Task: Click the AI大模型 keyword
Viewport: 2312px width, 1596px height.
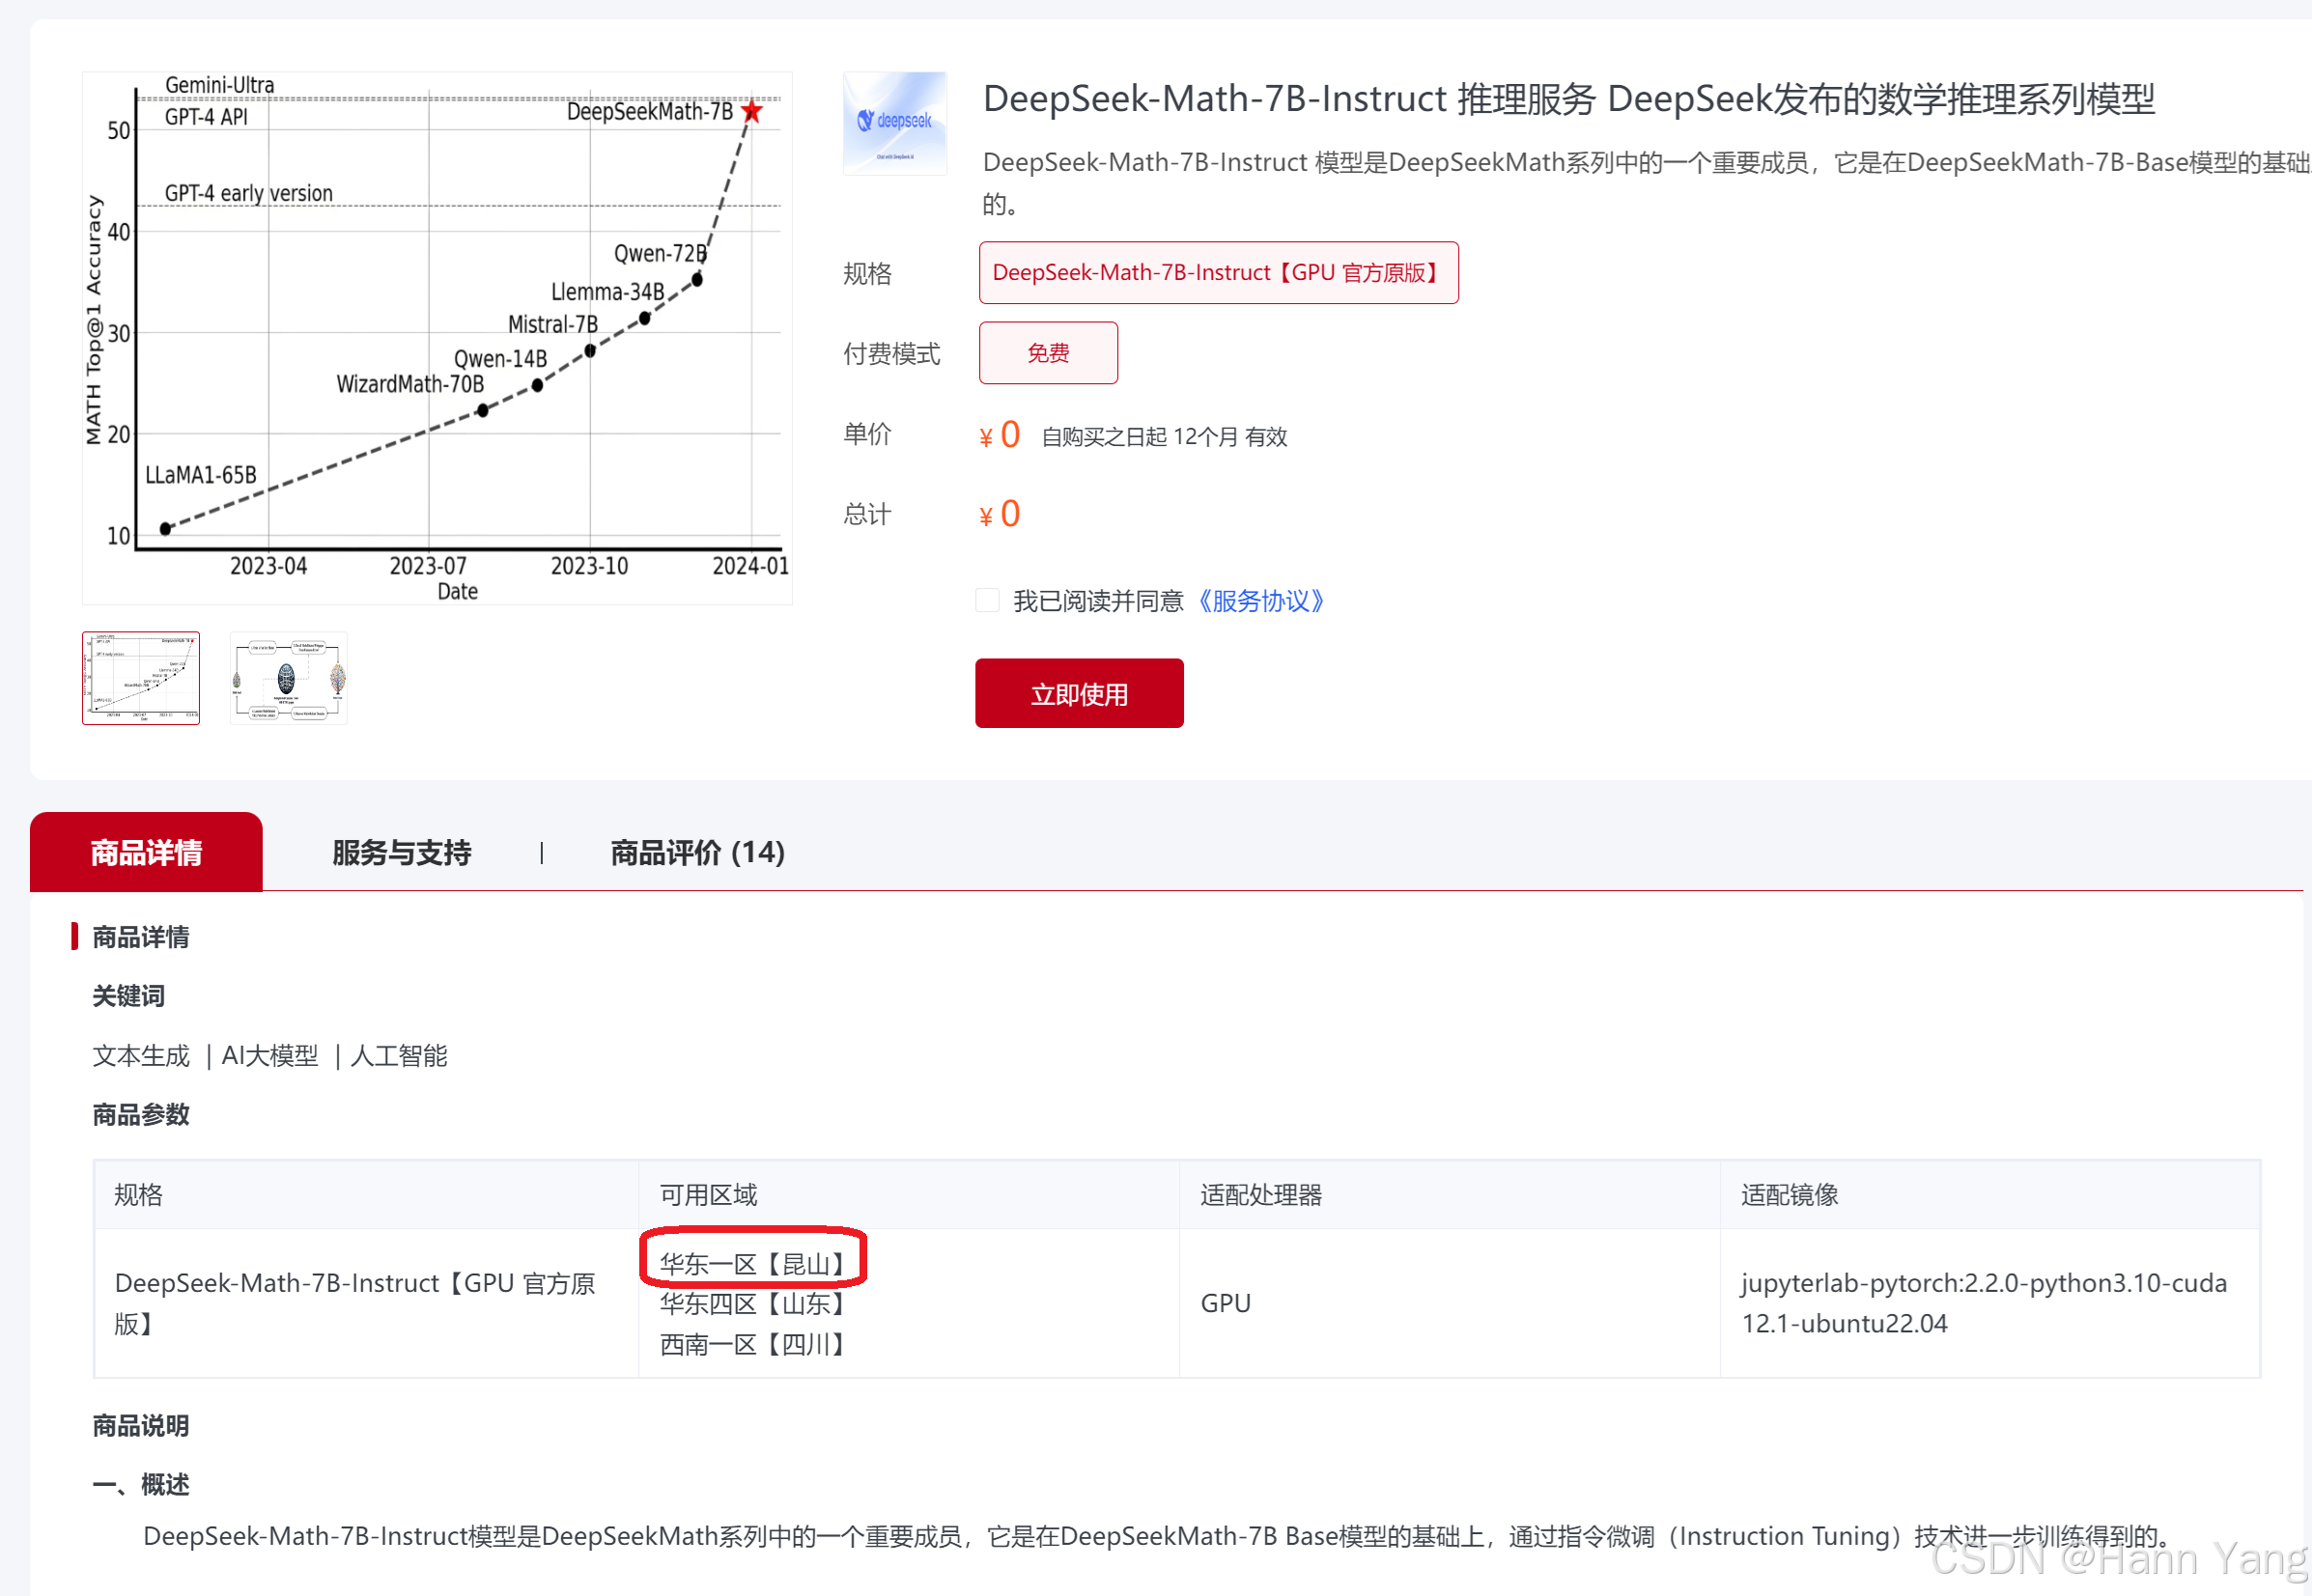Action: coord(269,1056)
